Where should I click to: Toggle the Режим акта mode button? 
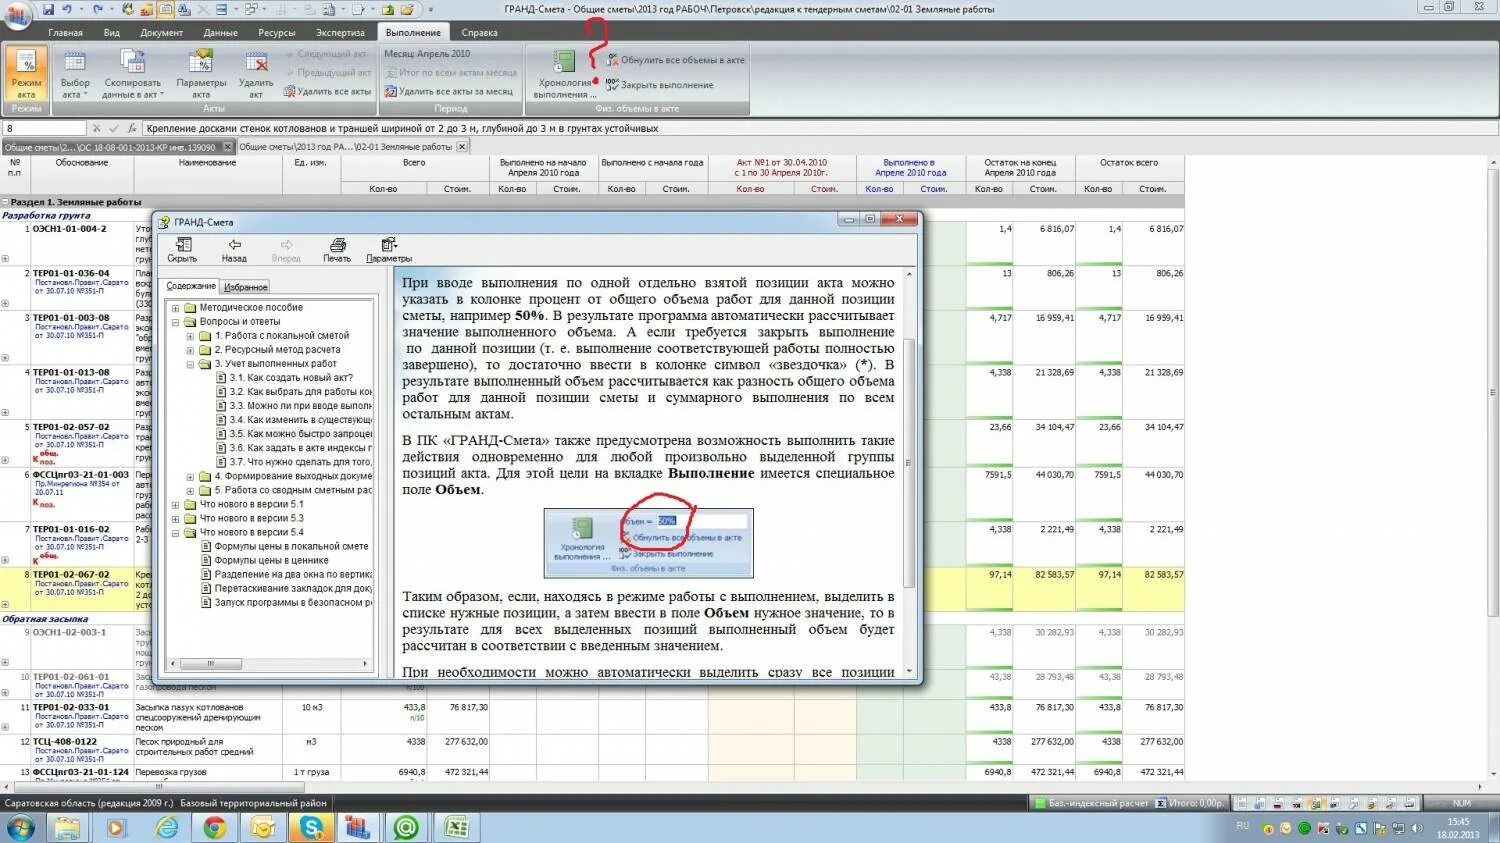pos(26,73)
